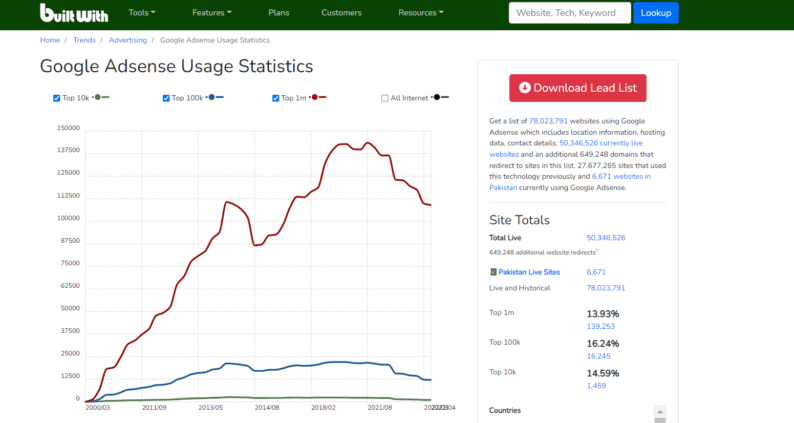Click the 13.93% Top 1m percentage
The height and width of the screenshot is (423, 794).
(603, 314)
